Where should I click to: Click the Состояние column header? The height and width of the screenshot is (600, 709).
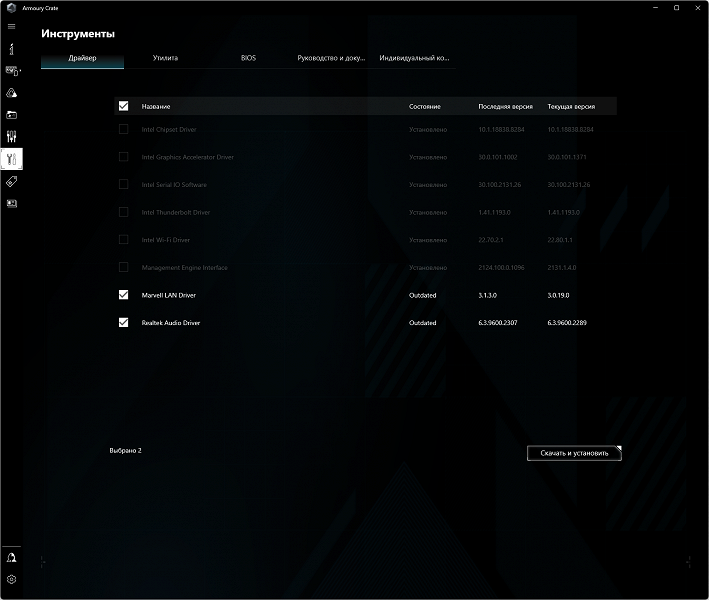425,107
